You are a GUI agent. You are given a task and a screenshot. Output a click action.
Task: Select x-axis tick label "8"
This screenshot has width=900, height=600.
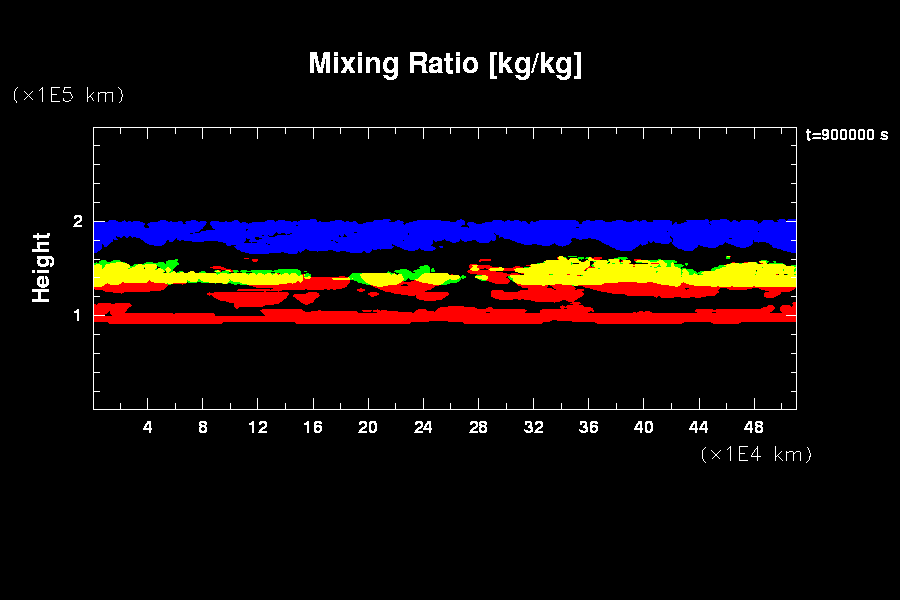(203, 427)
